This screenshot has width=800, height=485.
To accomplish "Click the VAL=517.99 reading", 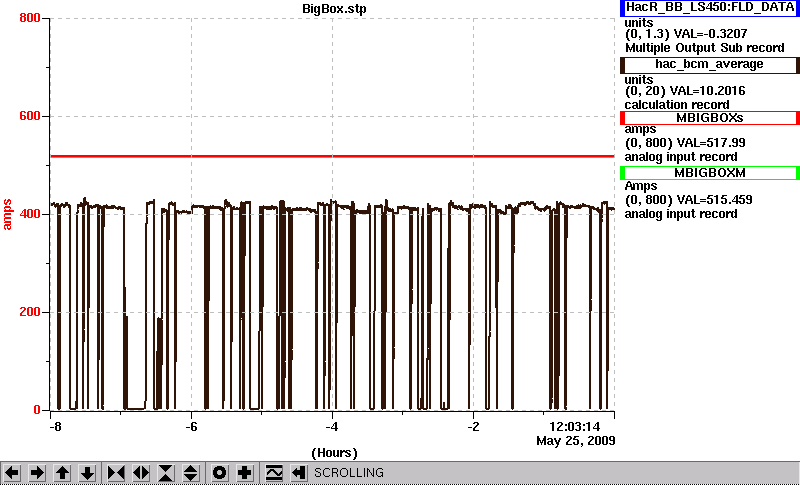I will pos(710,143).
